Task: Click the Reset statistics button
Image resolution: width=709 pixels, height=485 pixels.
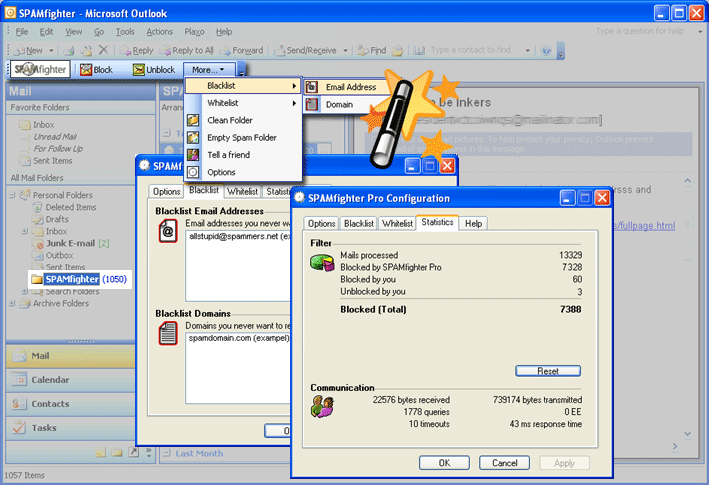Action: (548, 371)
